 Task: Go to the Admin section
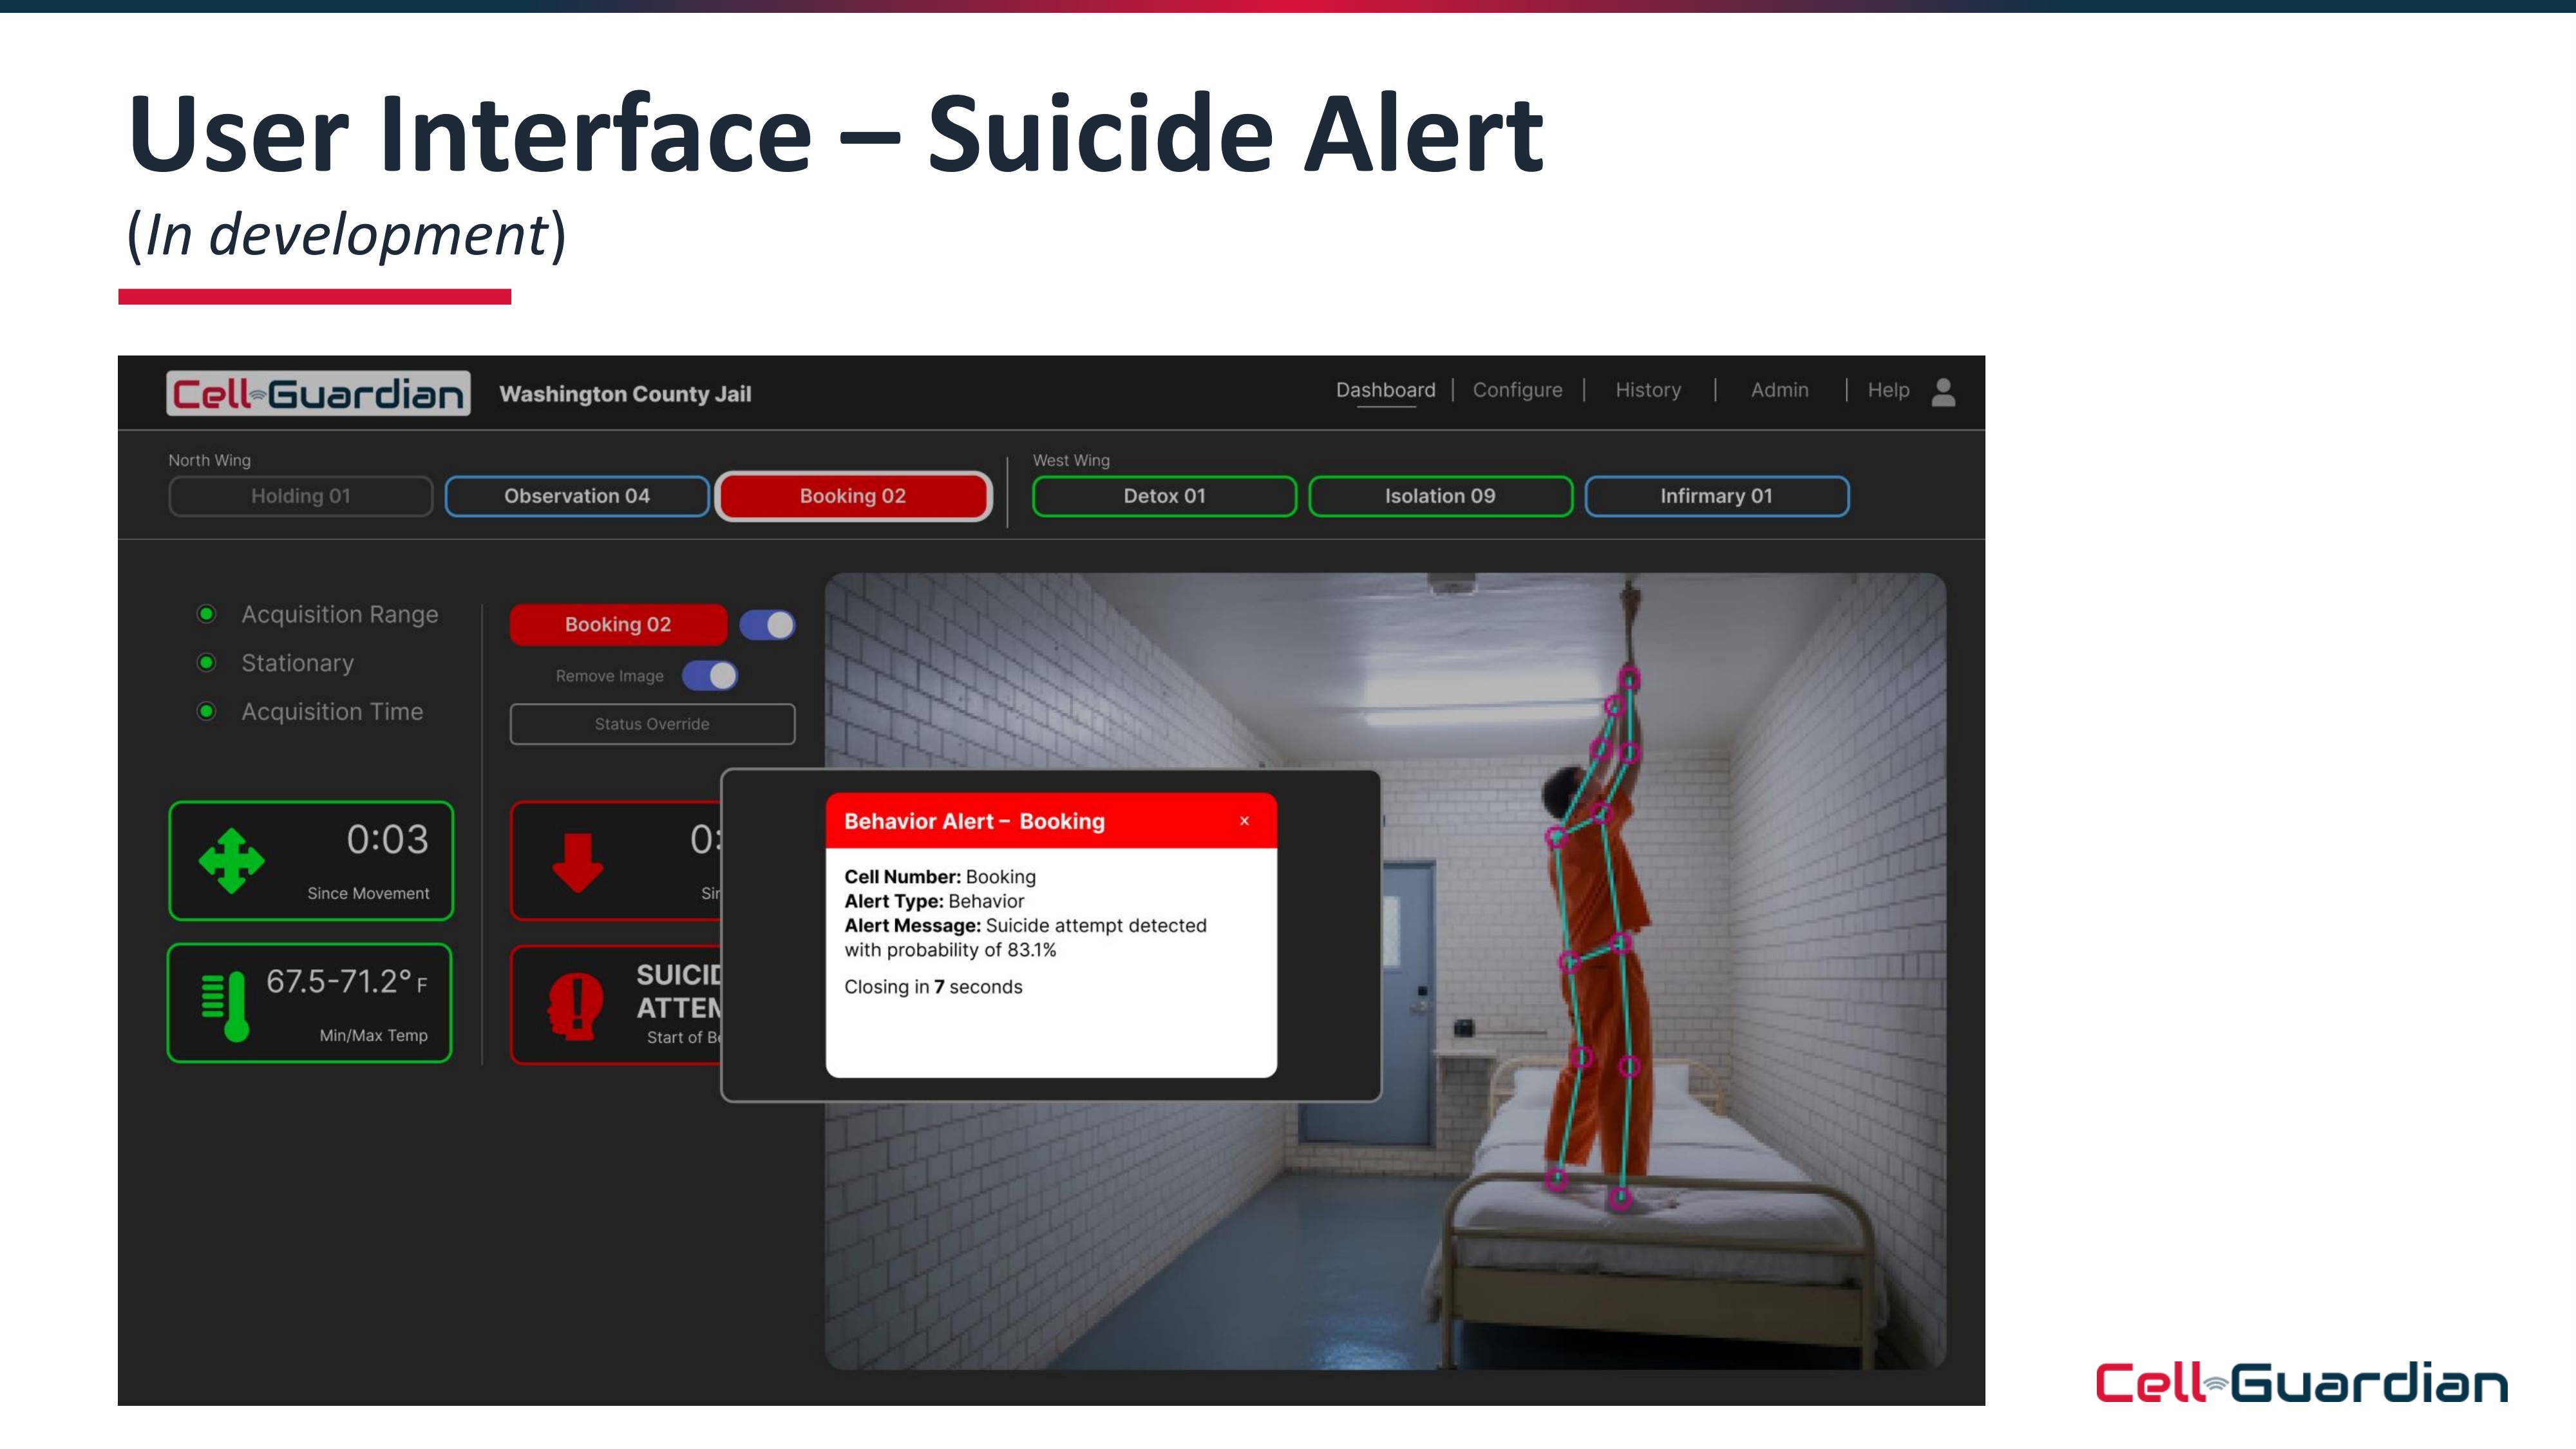1778,390
